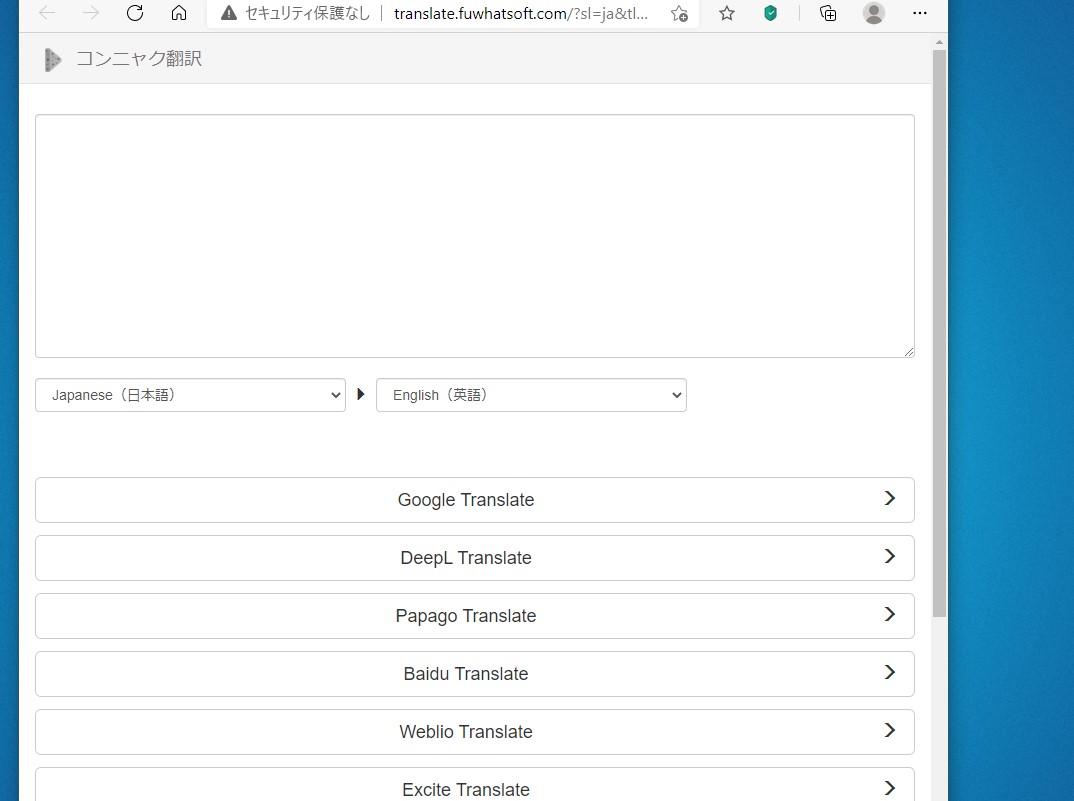
Task: Reload the page with refresh icon
Action: point(135,13)
